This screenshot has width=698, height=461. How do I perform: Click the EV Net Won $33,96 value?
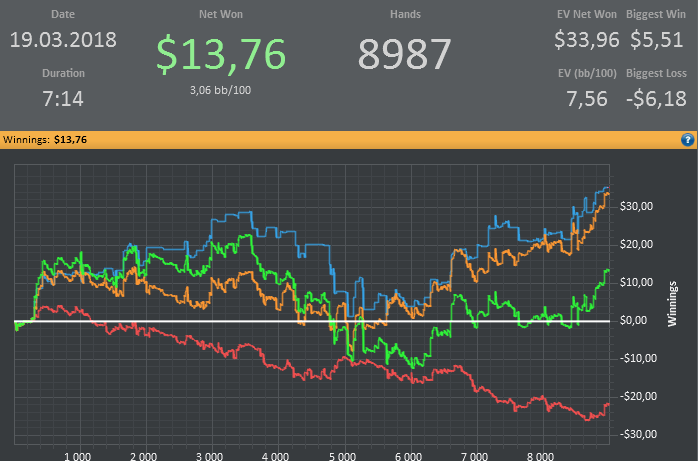[586, 40]
